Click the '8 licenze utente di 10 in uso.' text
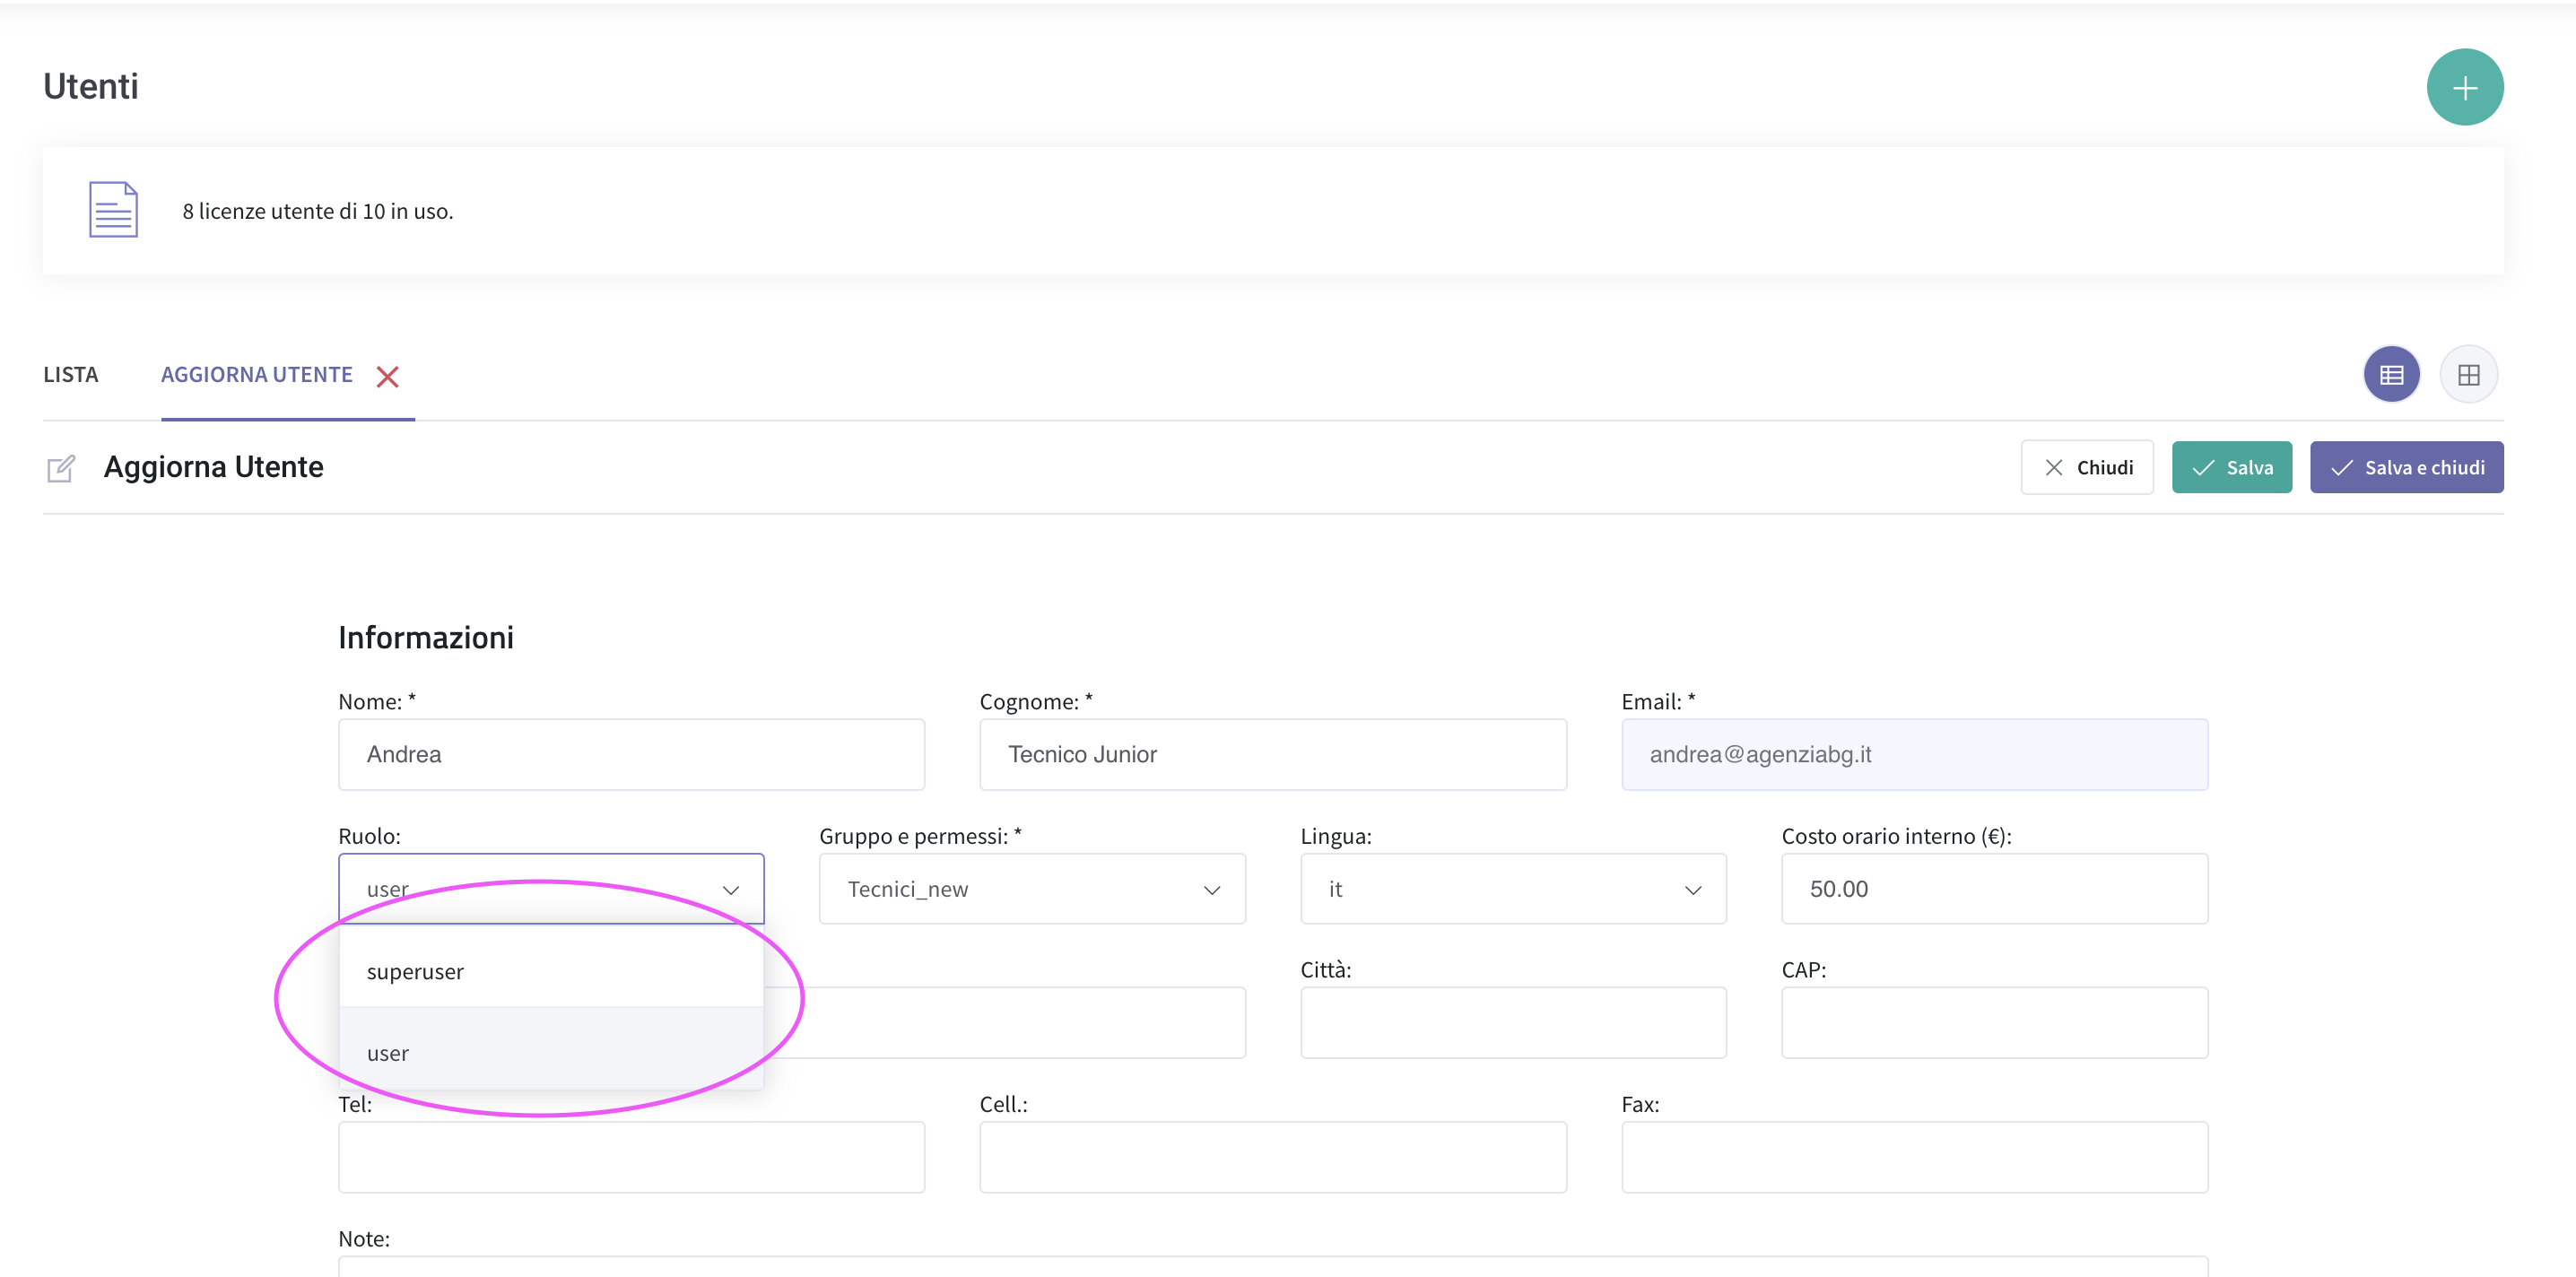 pyautogui.click(x=317, y=211)
